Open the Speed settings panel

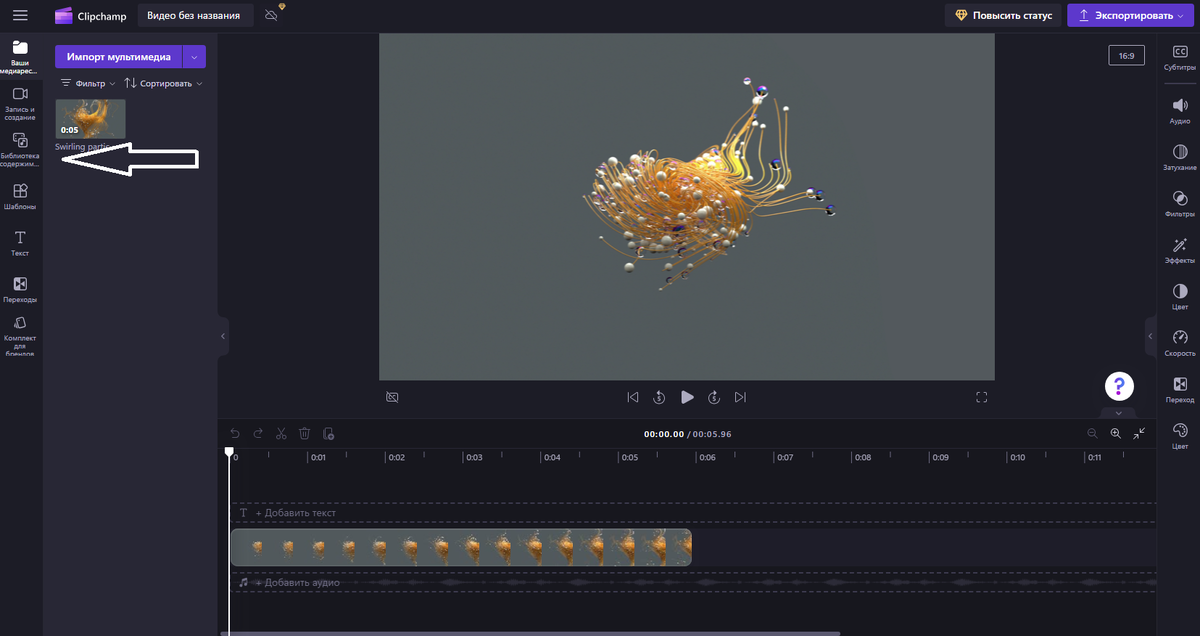pos(1179,343)
